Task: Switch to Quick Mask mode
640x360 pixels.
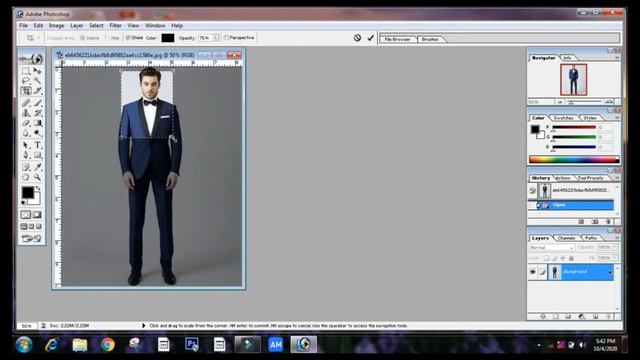Action: tap(37, 215)
